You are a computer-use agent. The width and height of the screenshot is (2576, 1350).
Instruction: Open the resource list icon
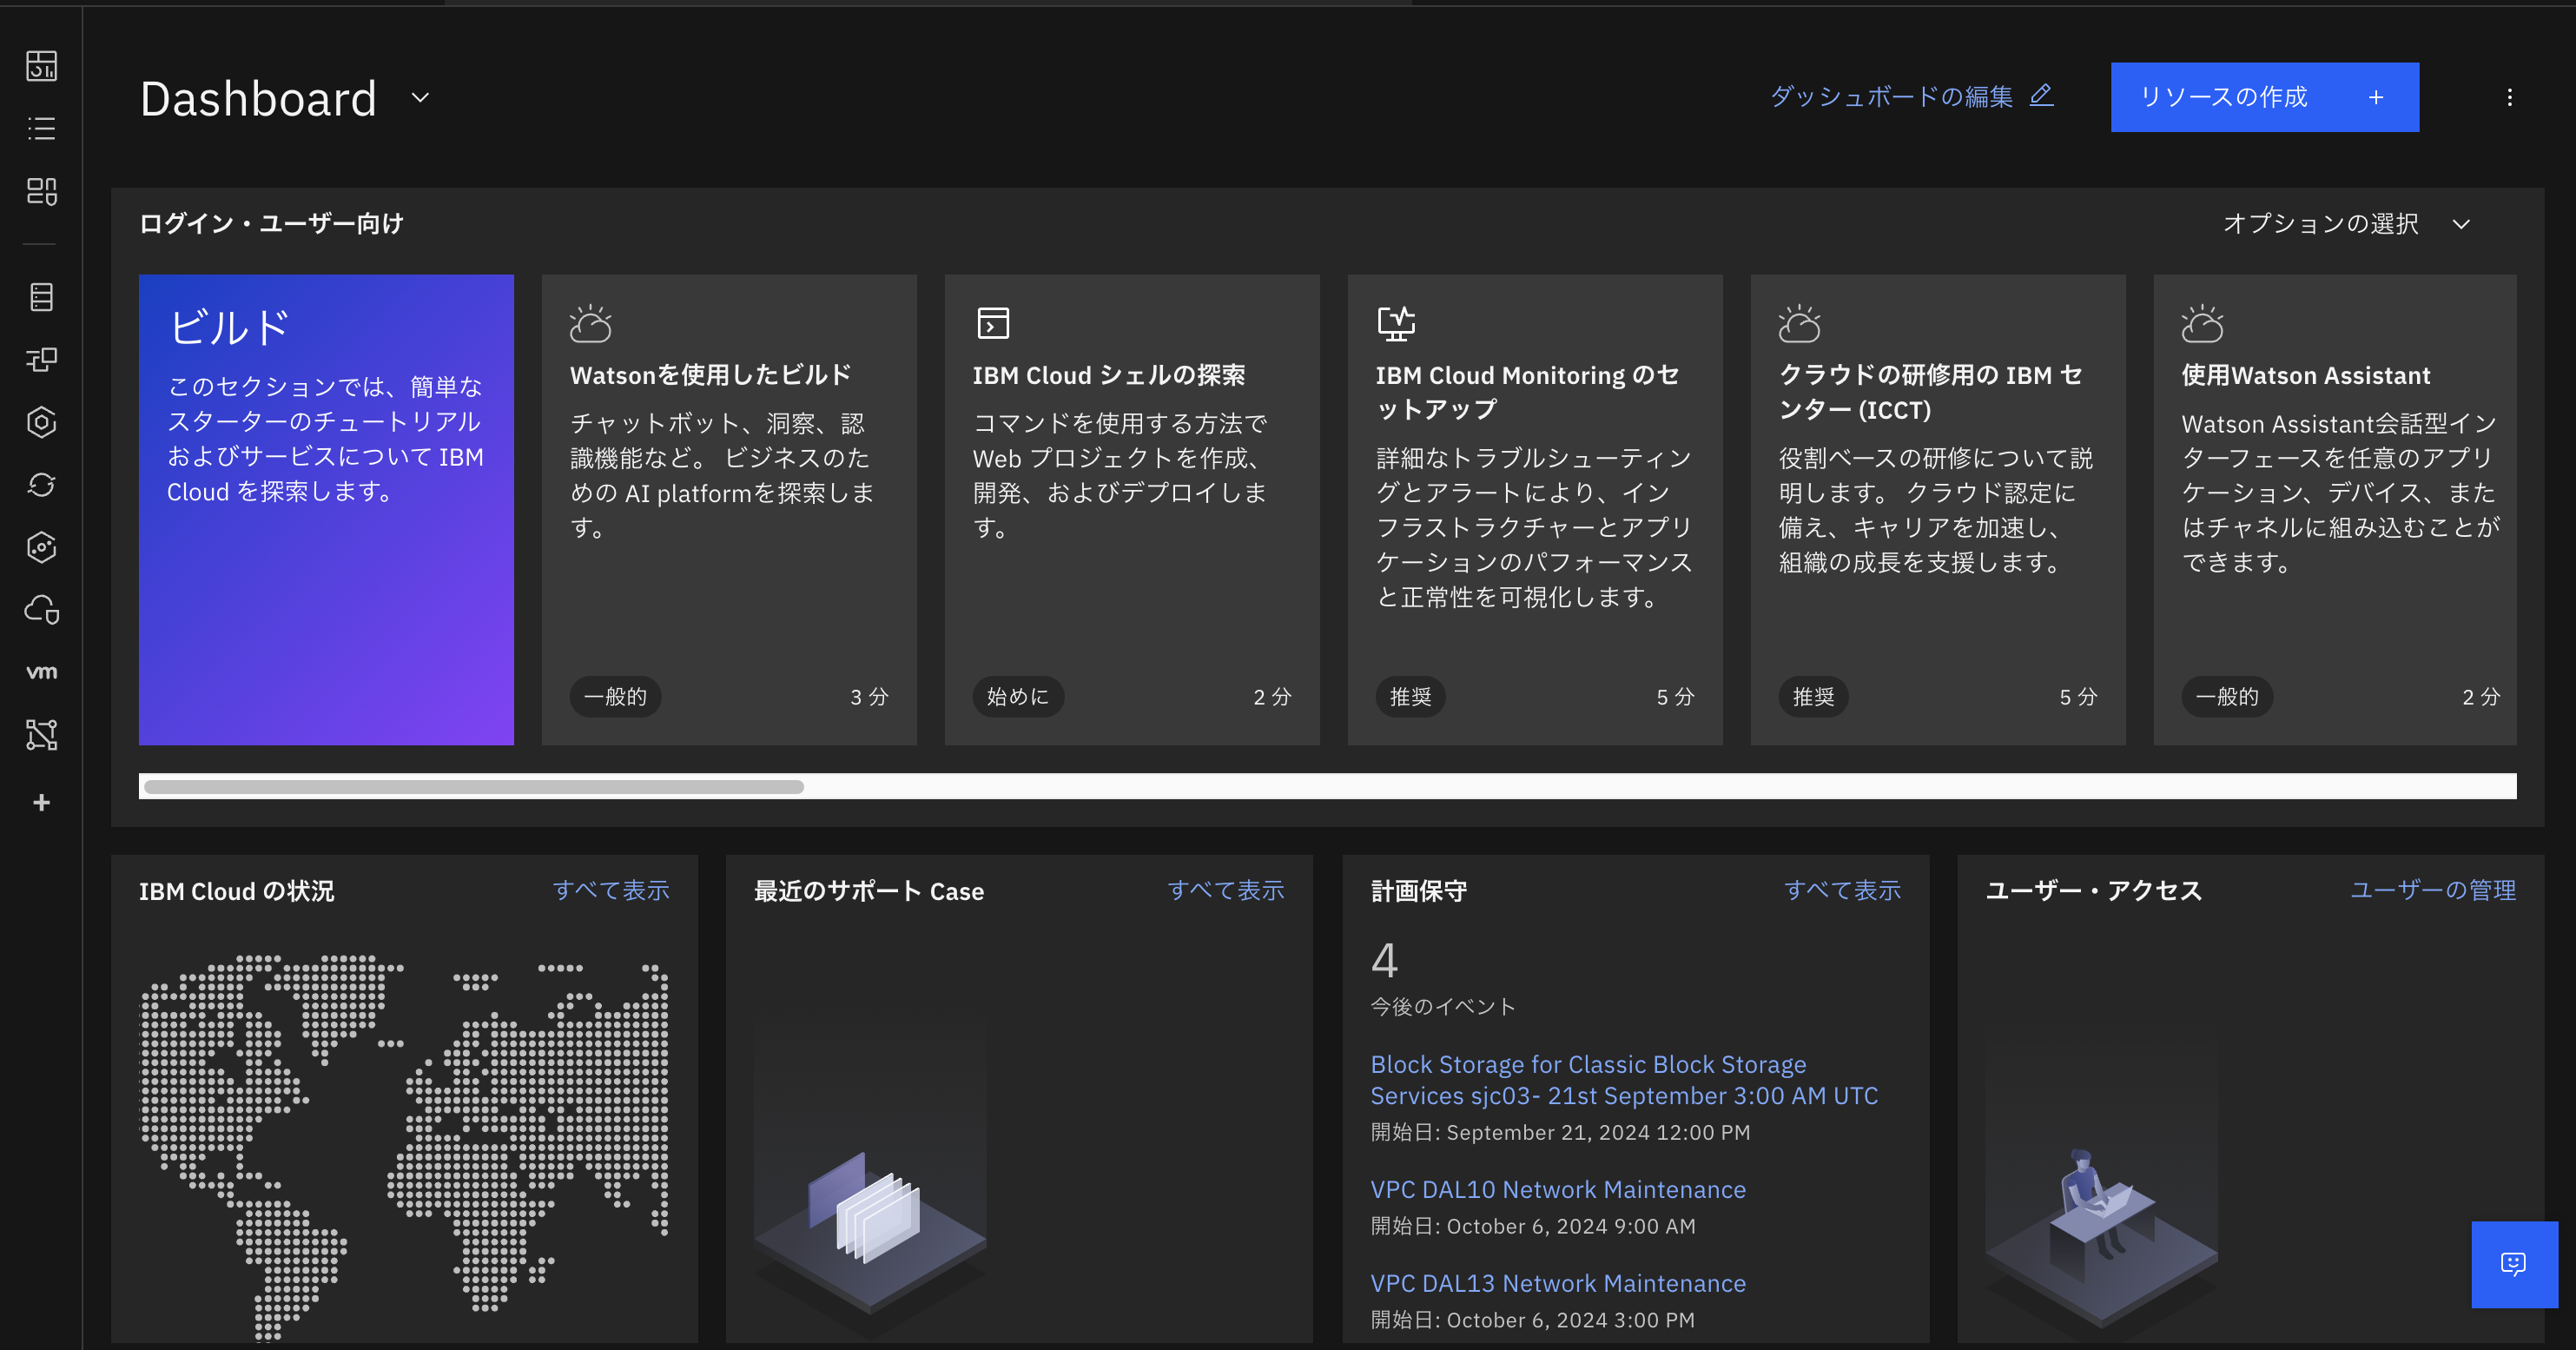(x=41, y=127)
